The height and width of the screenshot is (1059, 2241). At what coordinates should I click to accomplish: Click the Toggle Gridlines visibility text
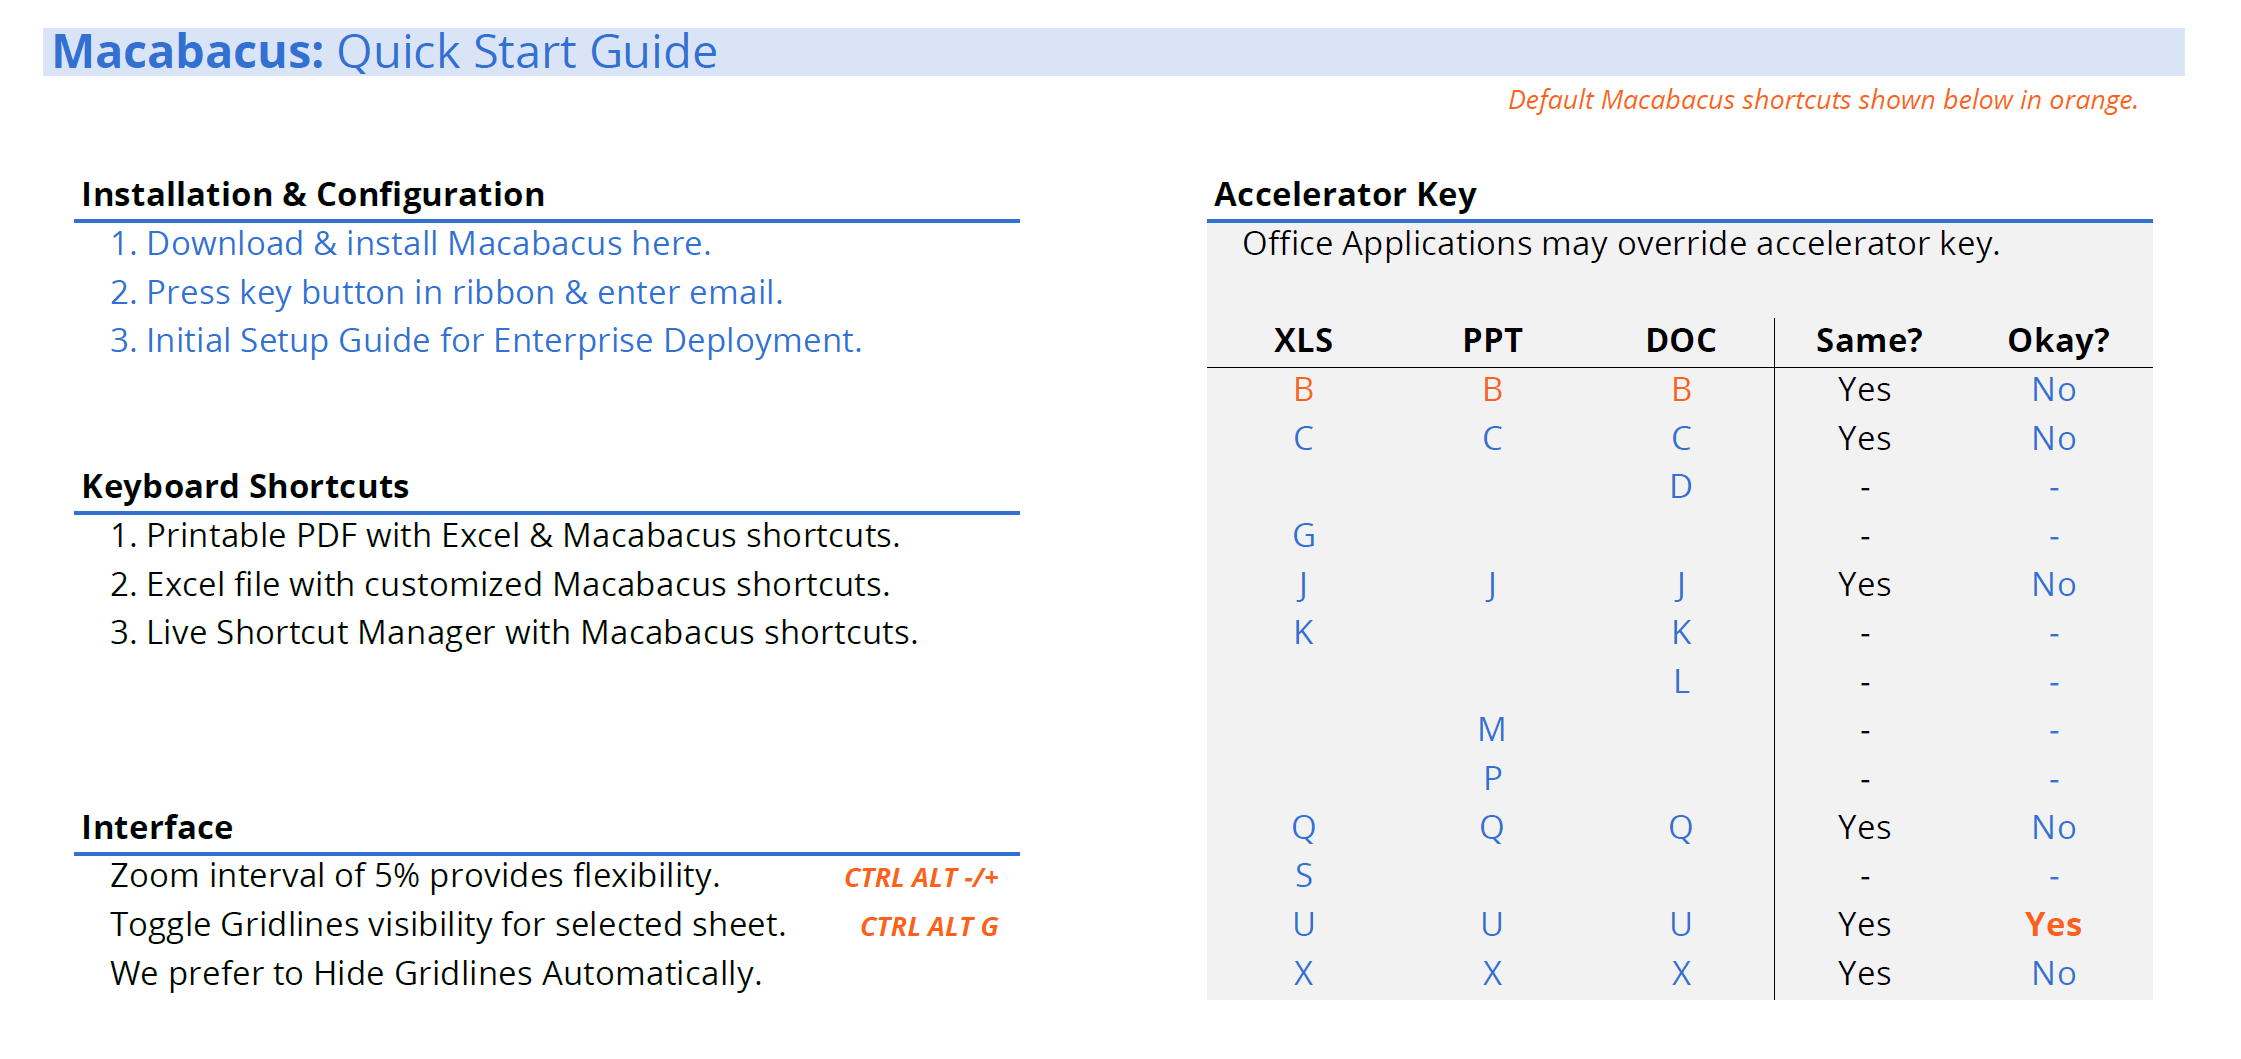448,925
